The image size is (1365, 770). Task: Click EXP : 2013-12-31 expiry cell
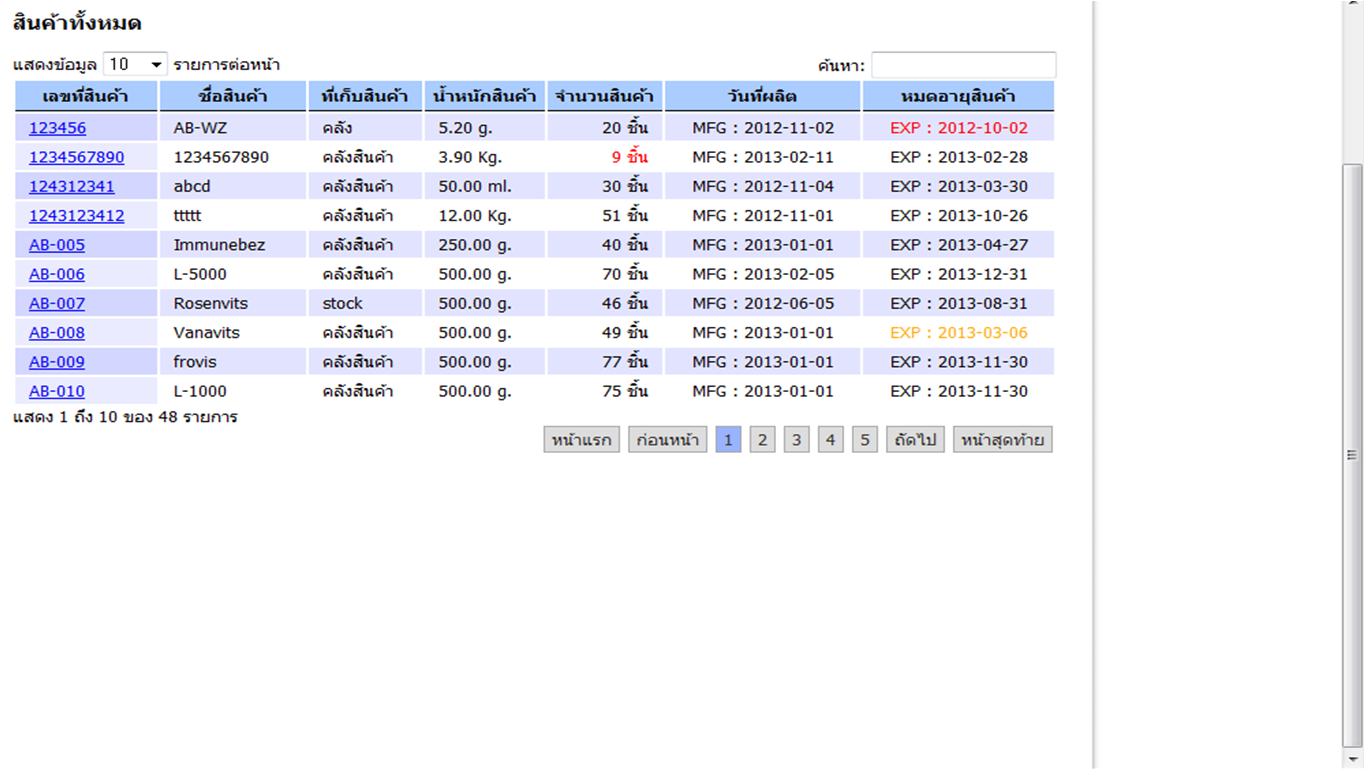pyautogui.click(x=958, y=274)
